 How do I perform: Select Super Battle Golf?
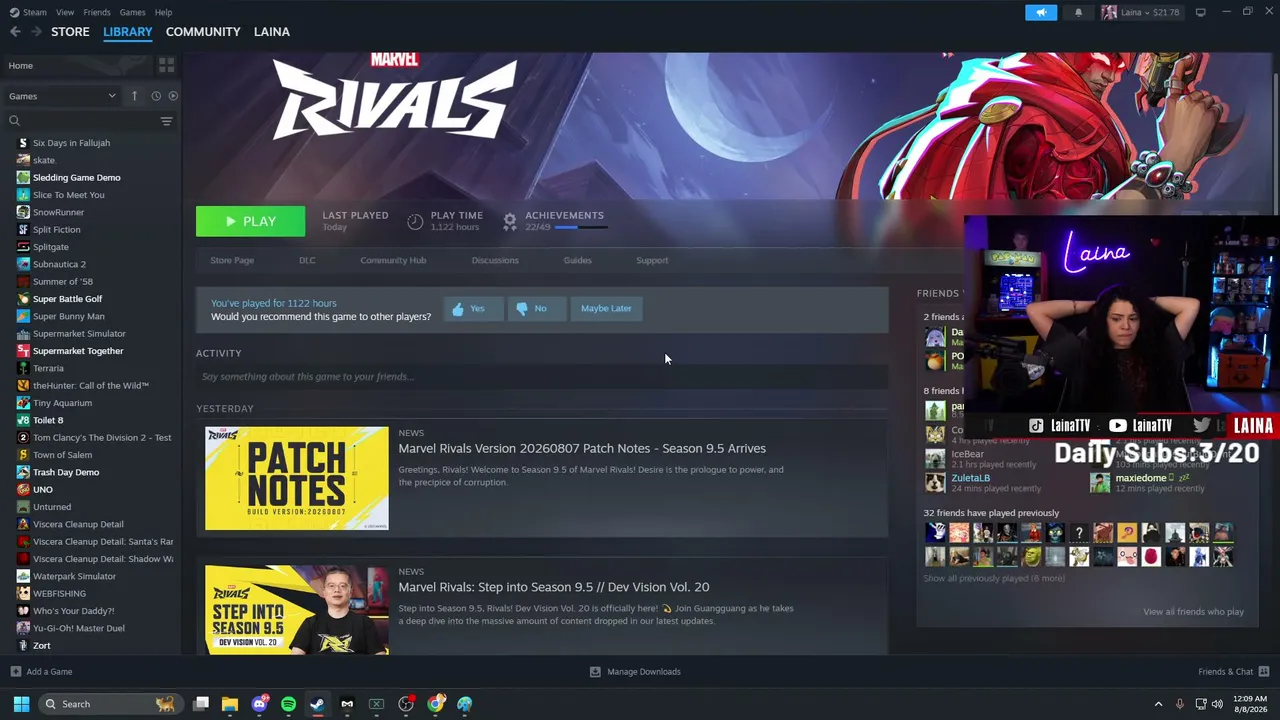click(67, 299)
